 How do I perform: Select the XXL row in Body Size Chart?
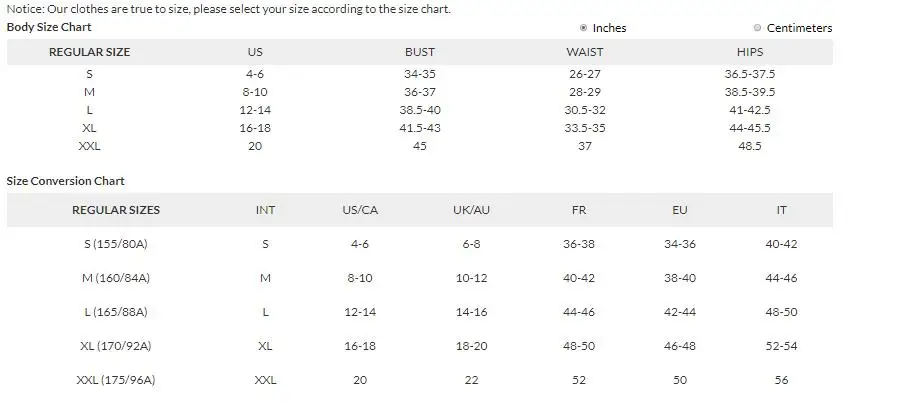tap(89, 146)
